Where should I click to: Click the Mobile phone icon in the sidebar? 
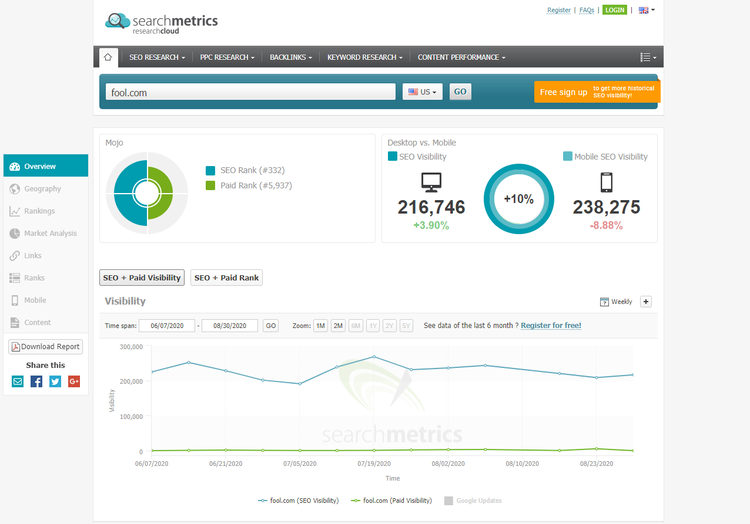tap(15, 300)
